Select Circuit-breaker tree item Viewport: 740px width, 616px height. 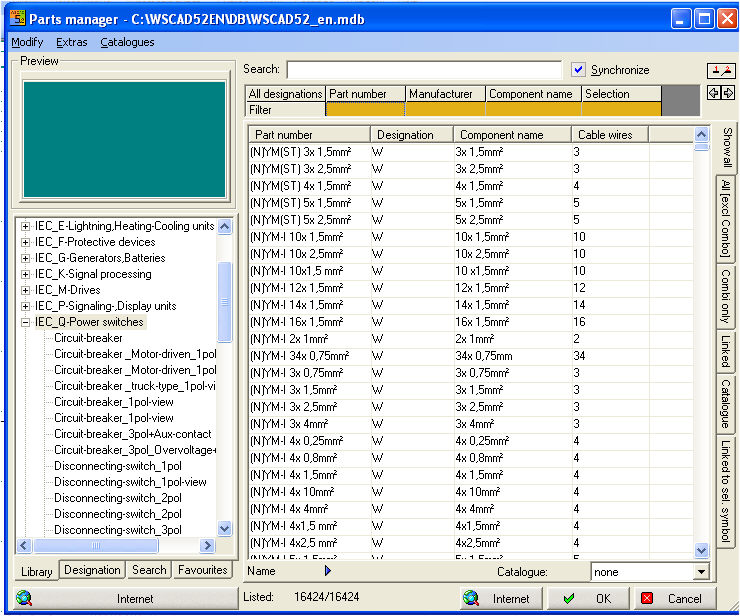pos(88,338)
